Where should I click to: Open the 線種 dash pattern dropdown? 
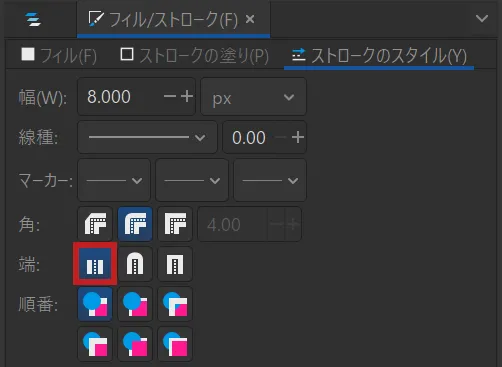(x=147, y=137)
